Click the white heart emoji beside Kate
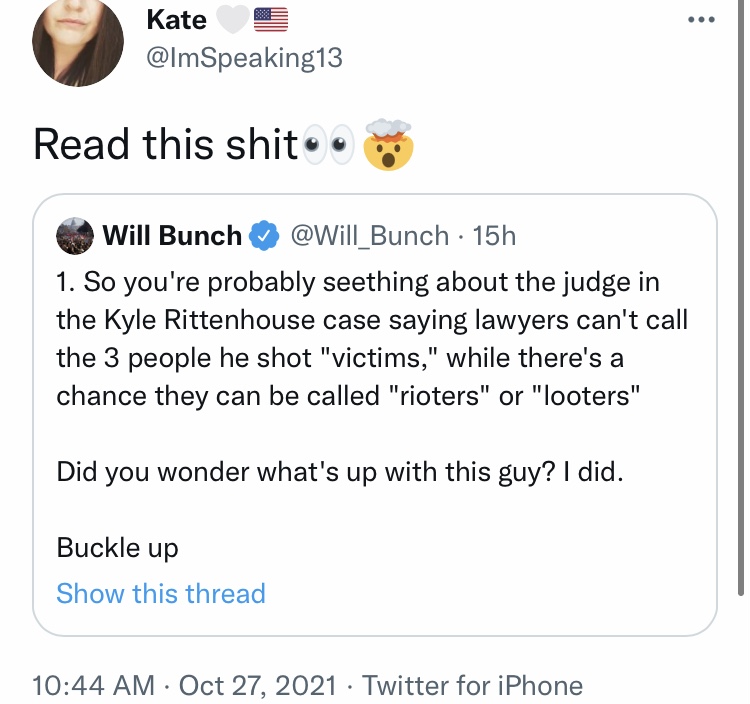The width and height of the screenshot is (750, 704). (x=233, y=20)
